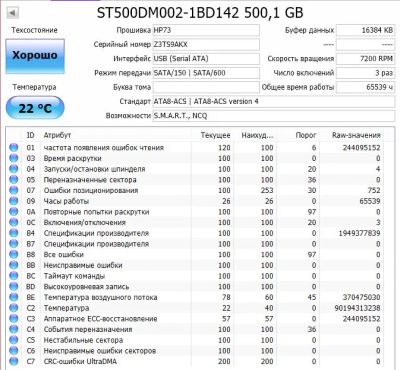Click status orb for attribute B8 row
The height and width of the screenshot is (370, 400).
[x=14, y=254]
